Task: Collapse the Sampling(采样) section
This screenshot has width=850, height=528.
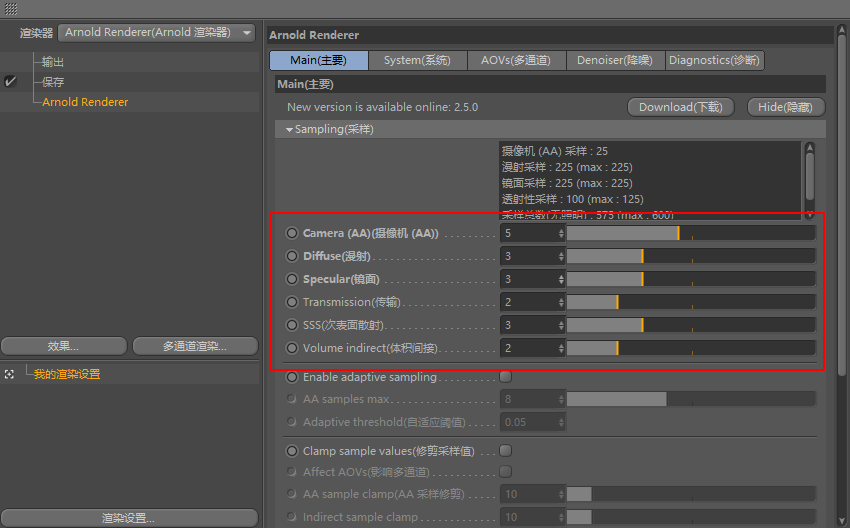Action: [289, 130]
